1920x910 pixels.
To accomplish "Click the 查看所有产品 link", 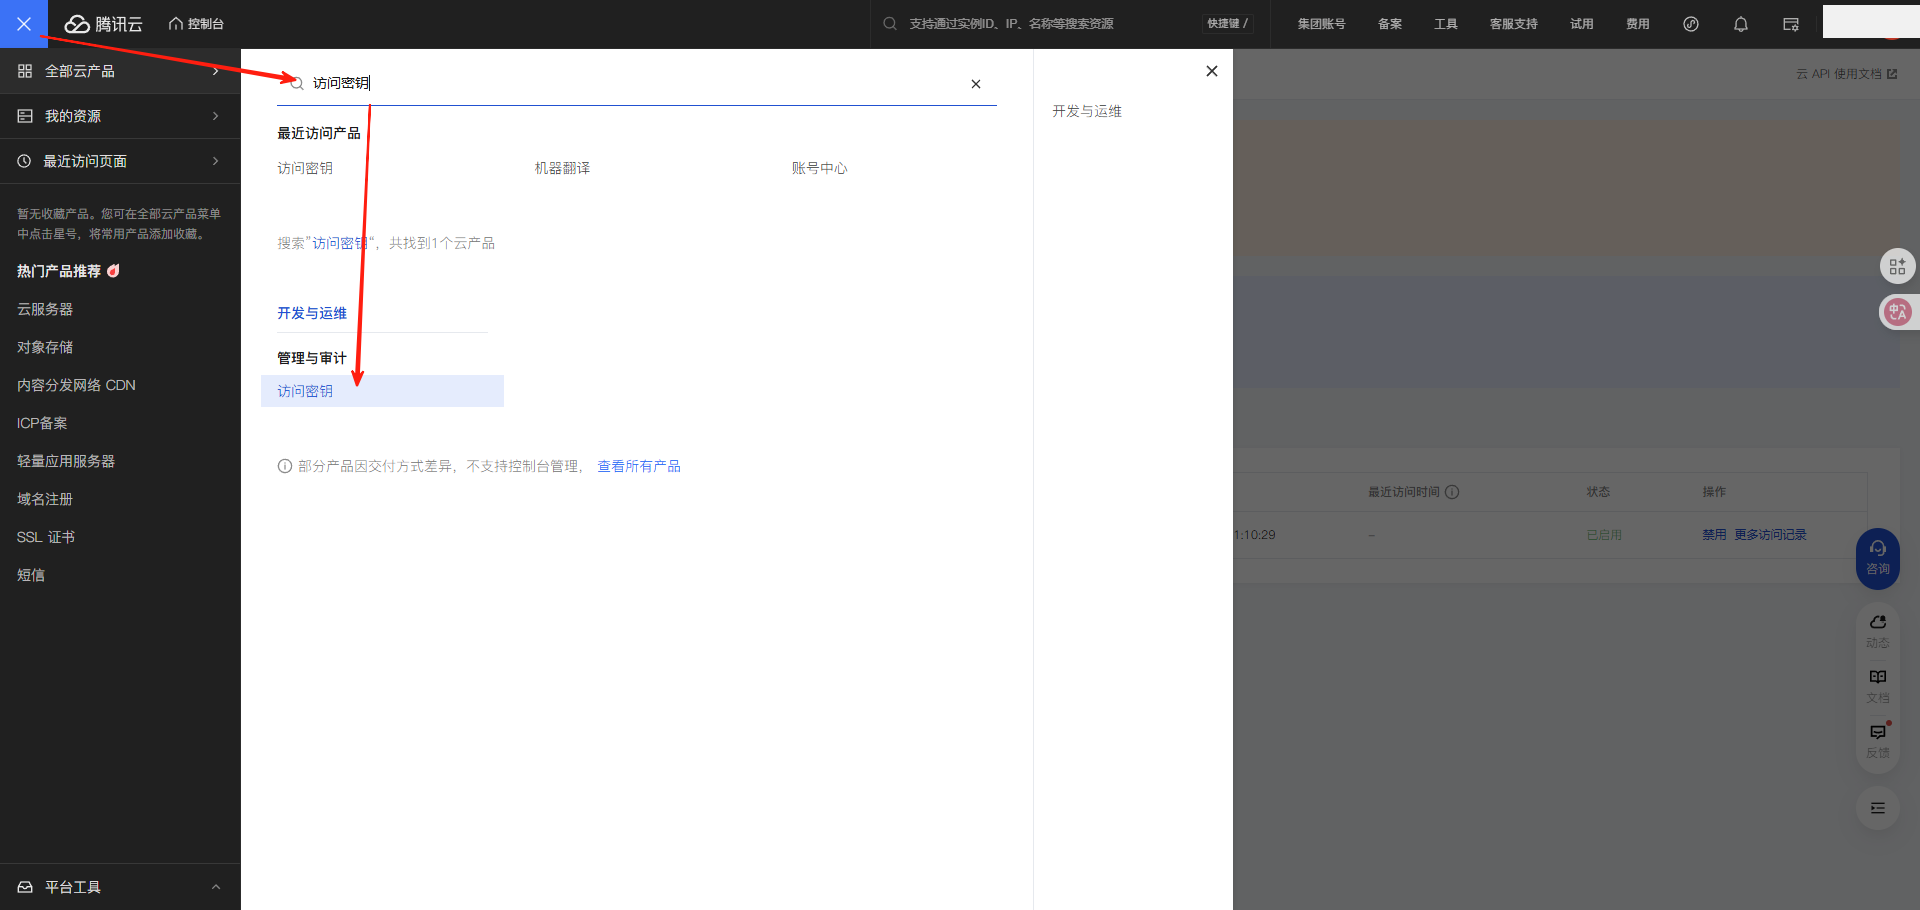I will (x=638, y=466).
